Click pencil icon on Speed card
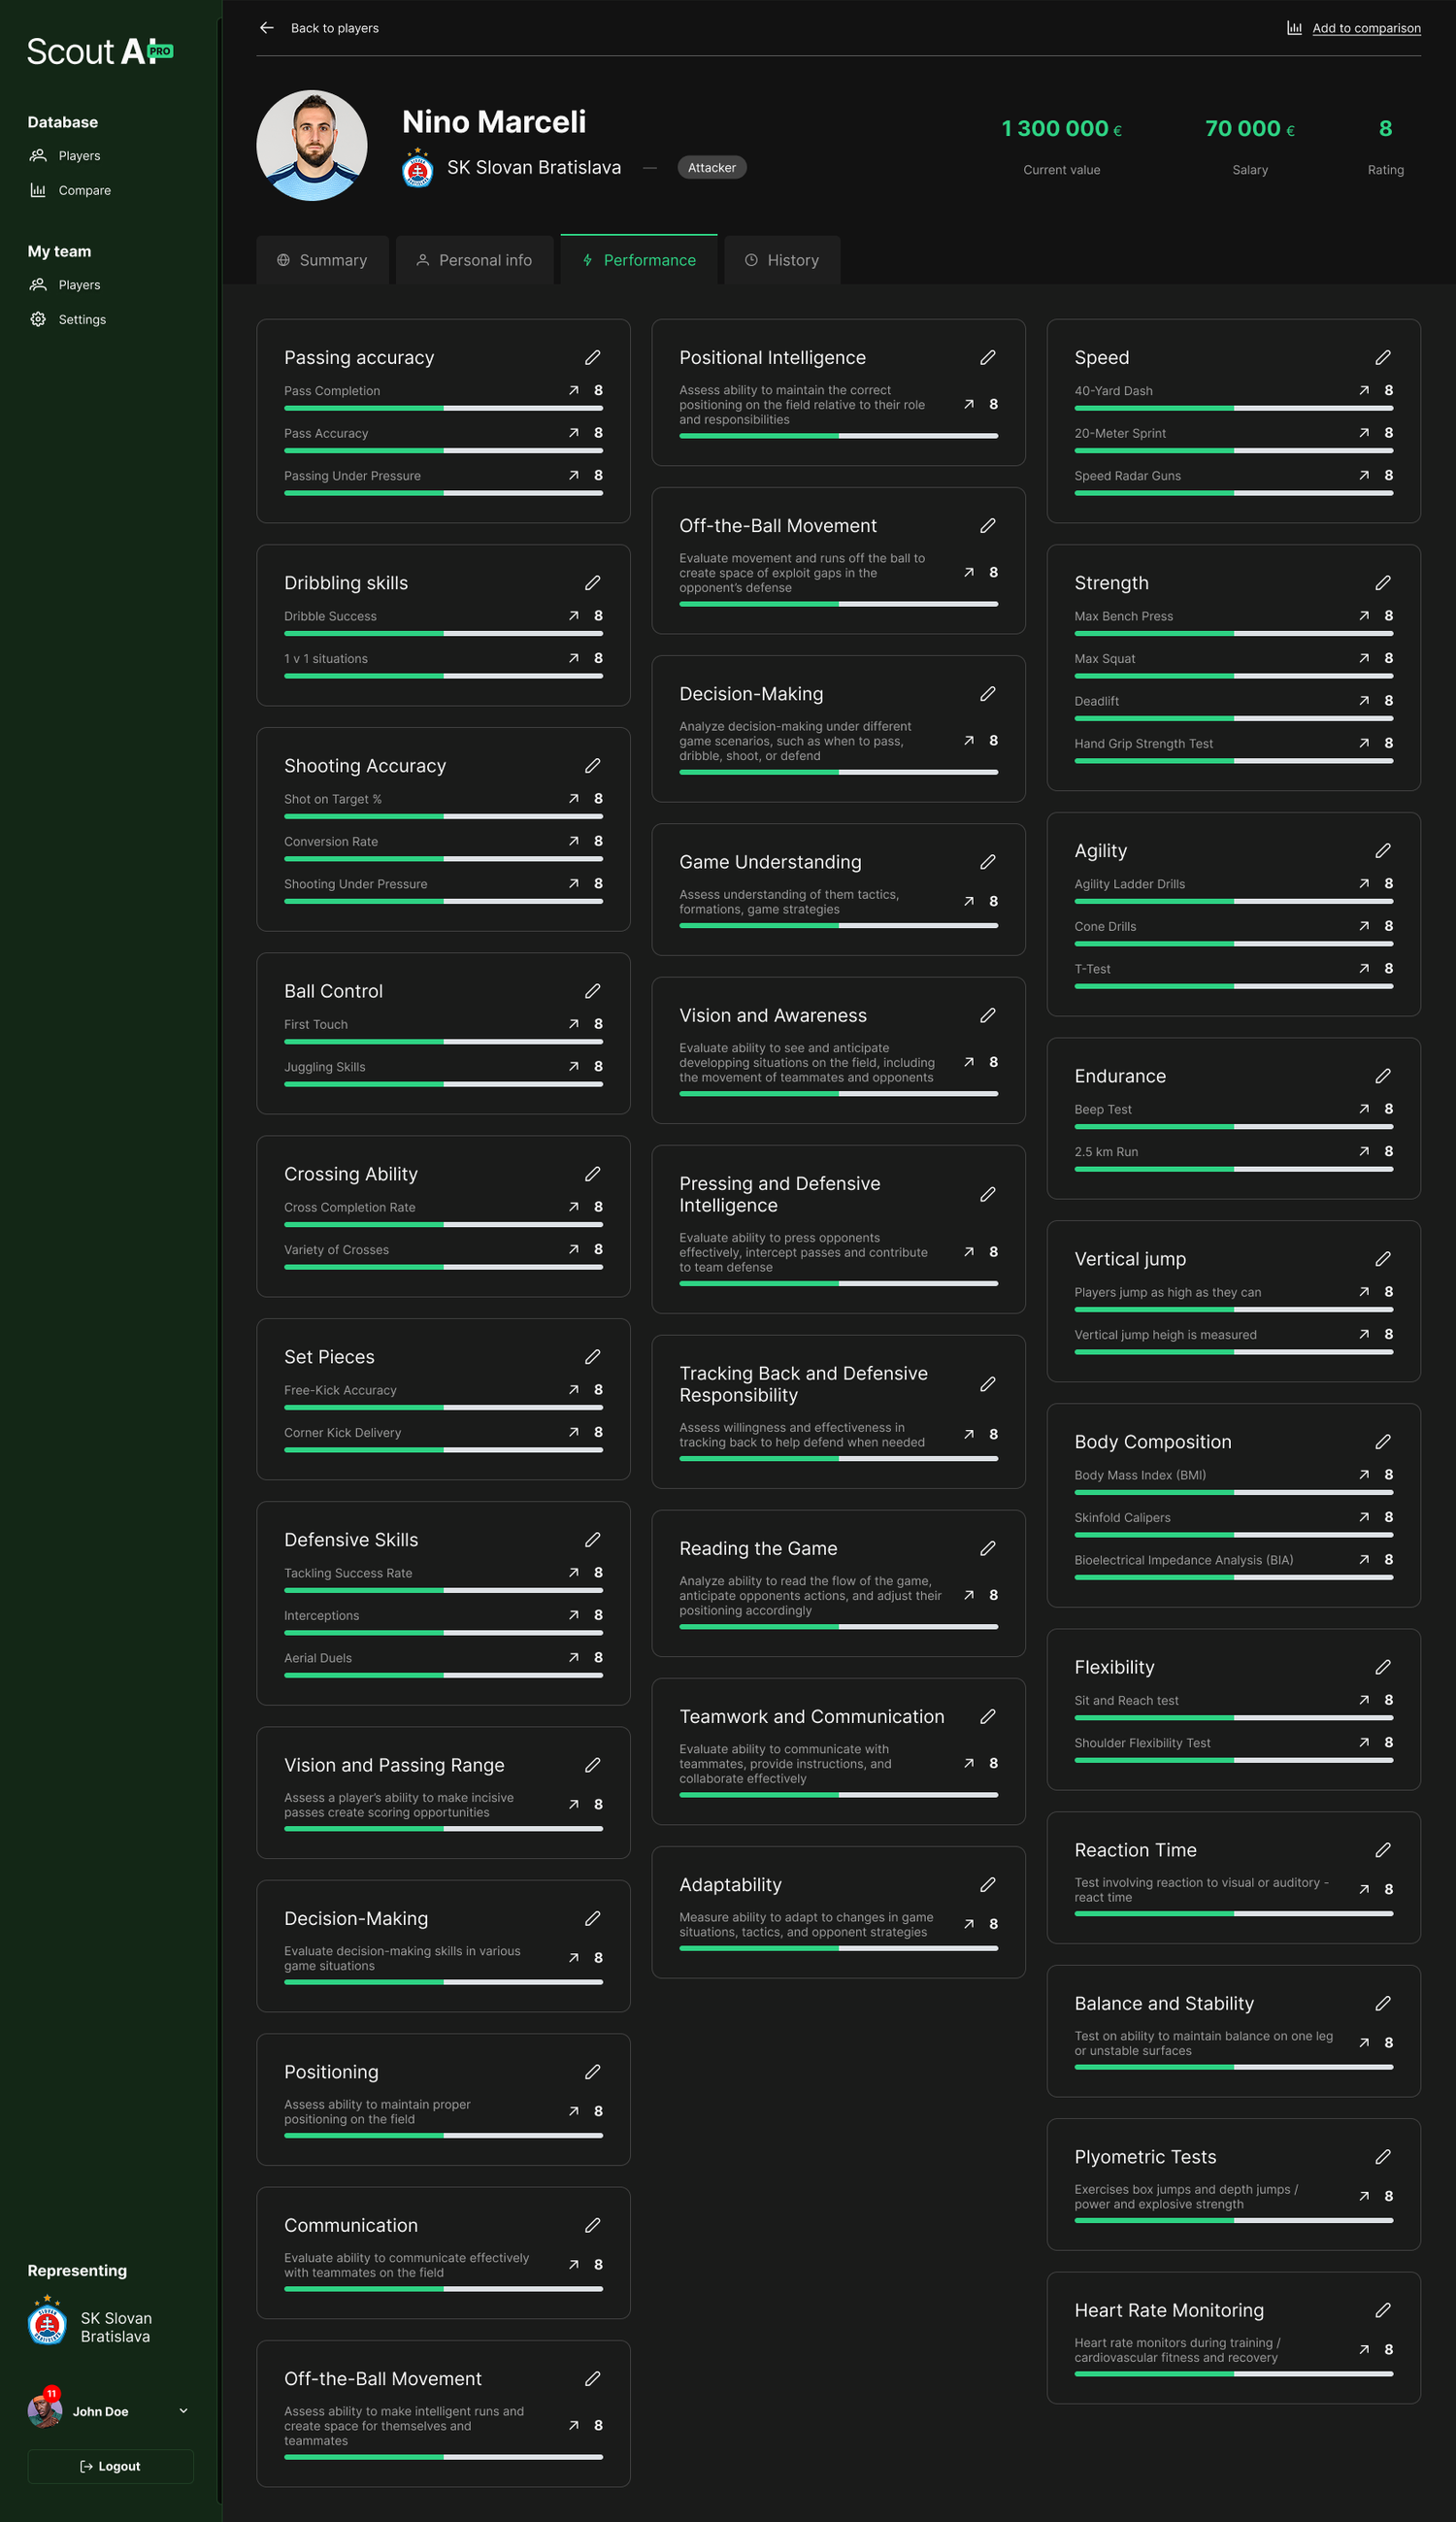Viewport: 1456px width, 2522px height. [x=1382, y=357]
